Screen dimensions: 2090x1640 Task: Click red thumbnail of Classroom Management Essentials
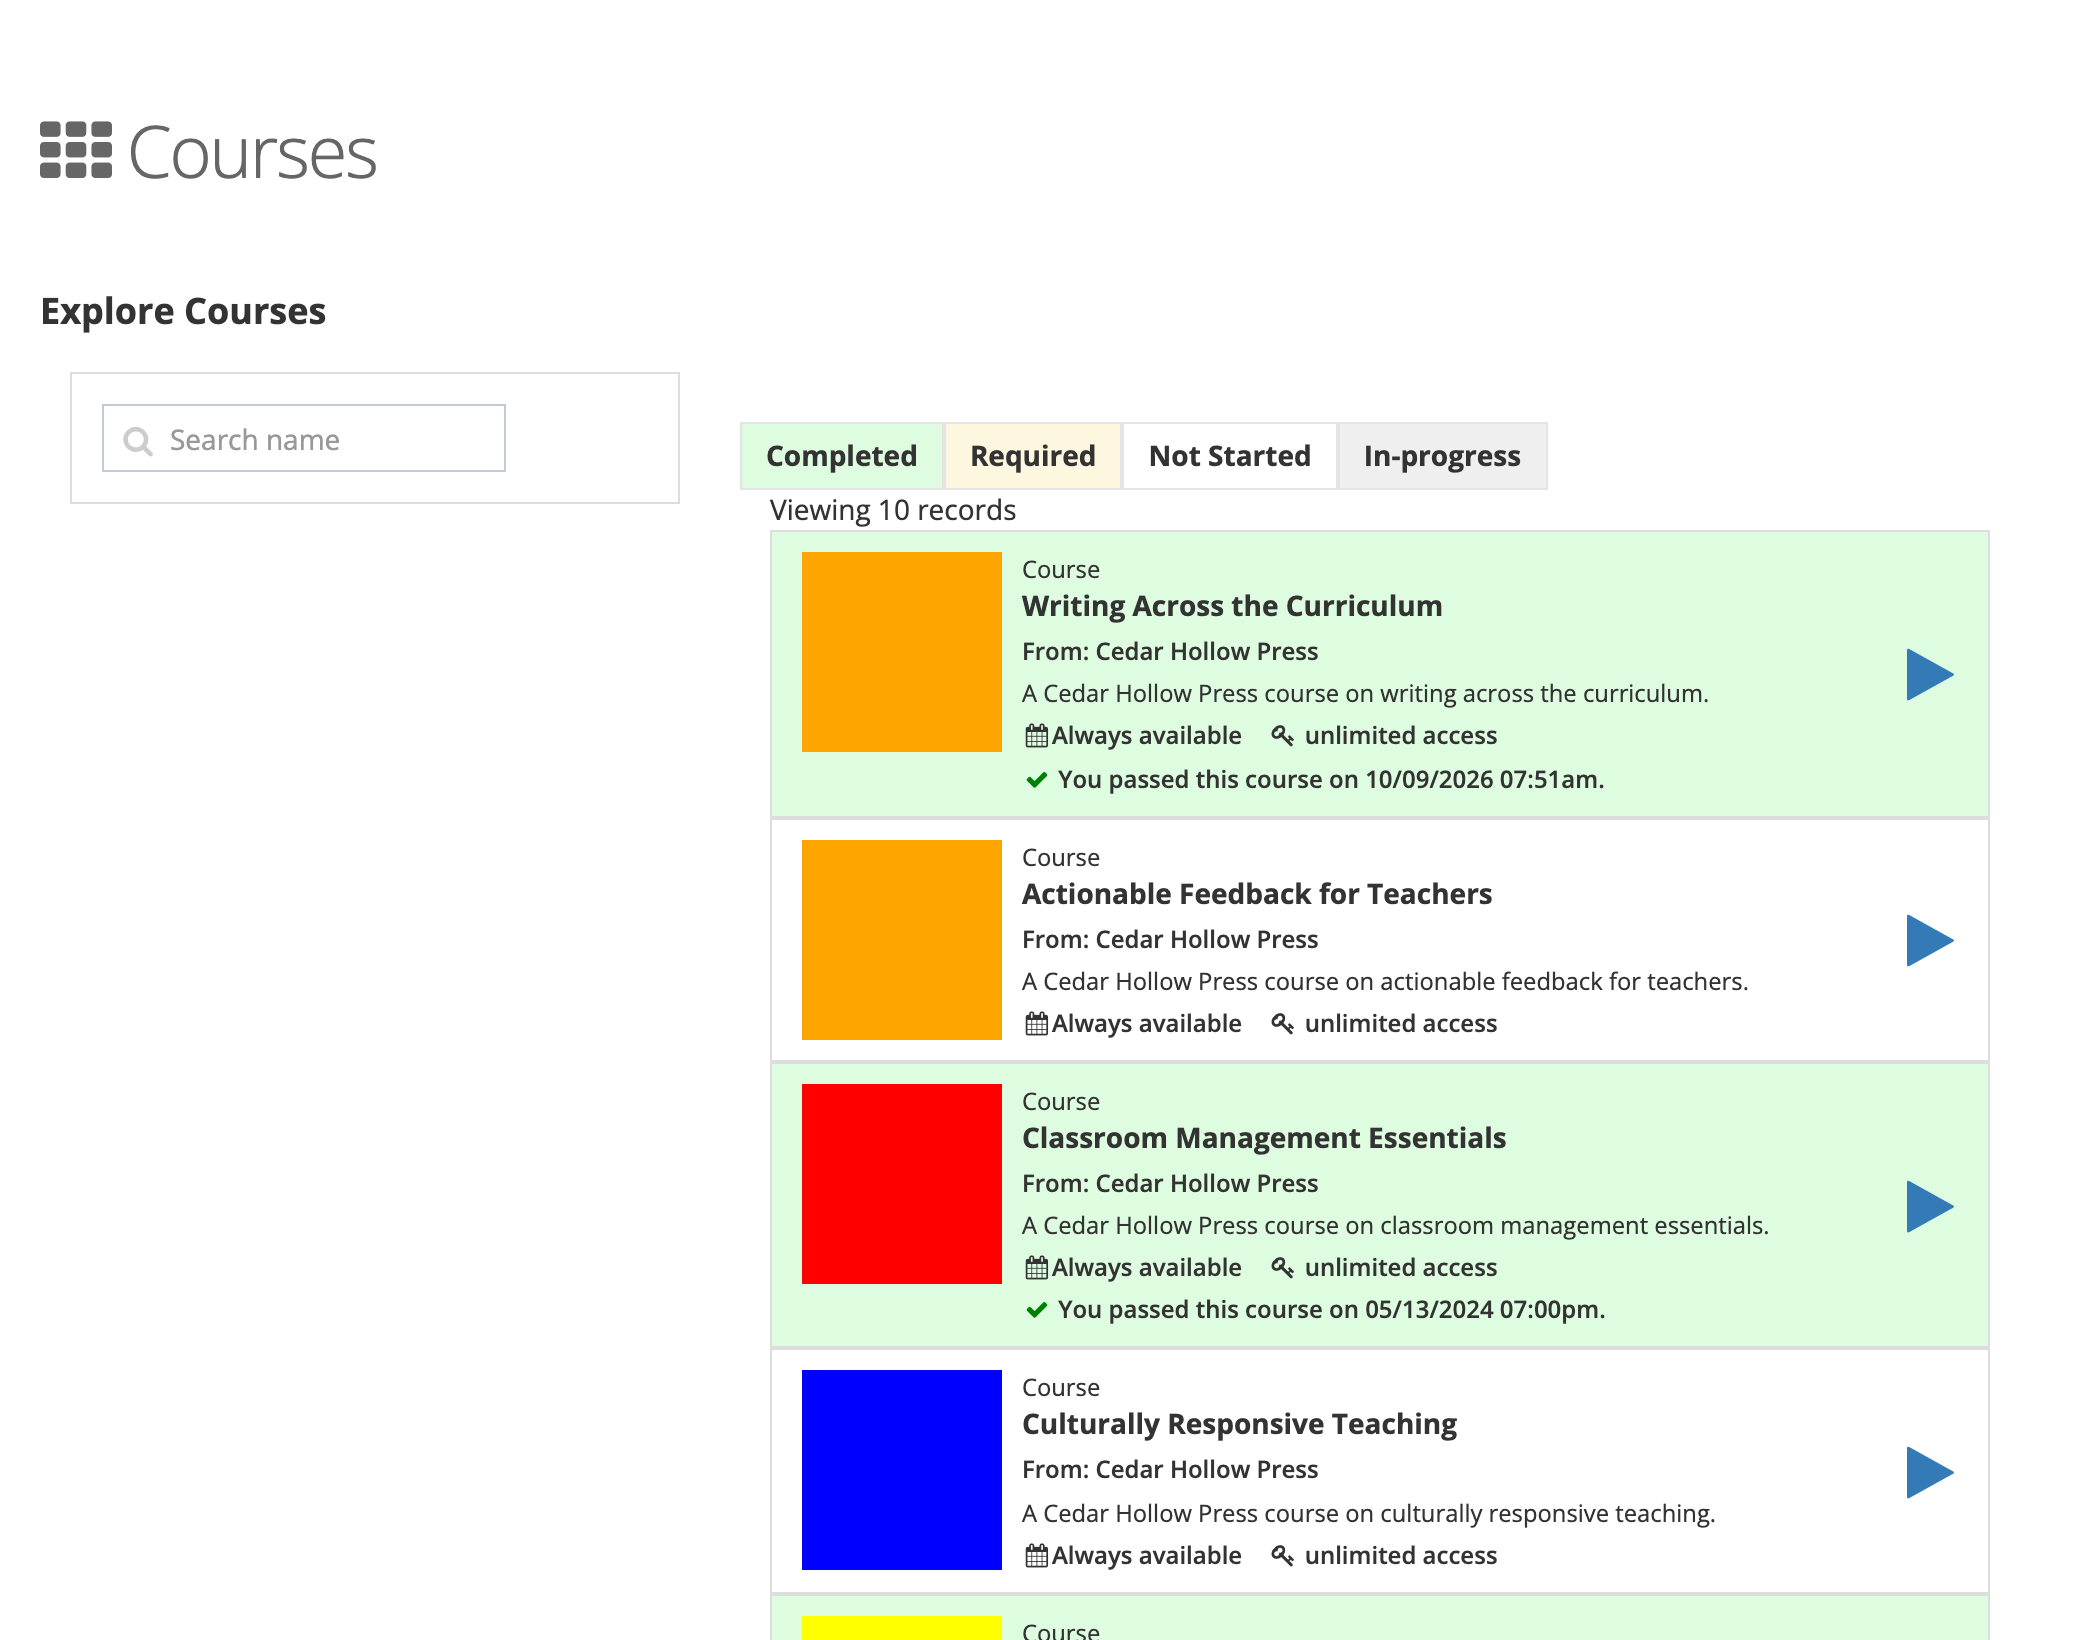(902, 1184)
